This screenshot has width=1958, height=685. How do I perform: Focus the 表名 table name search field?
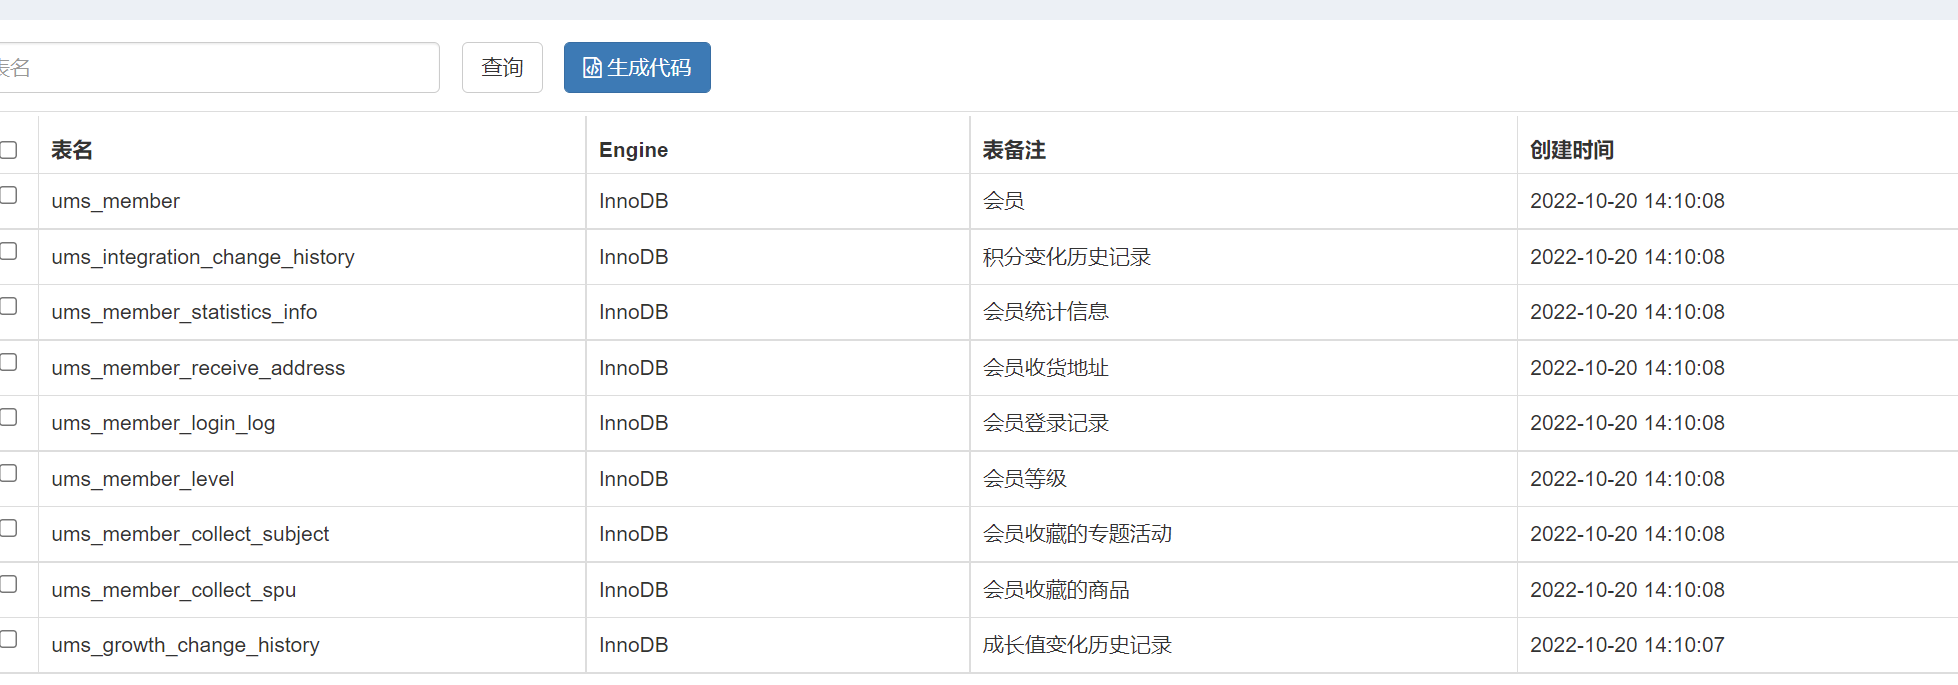click(x=218, y=67)
